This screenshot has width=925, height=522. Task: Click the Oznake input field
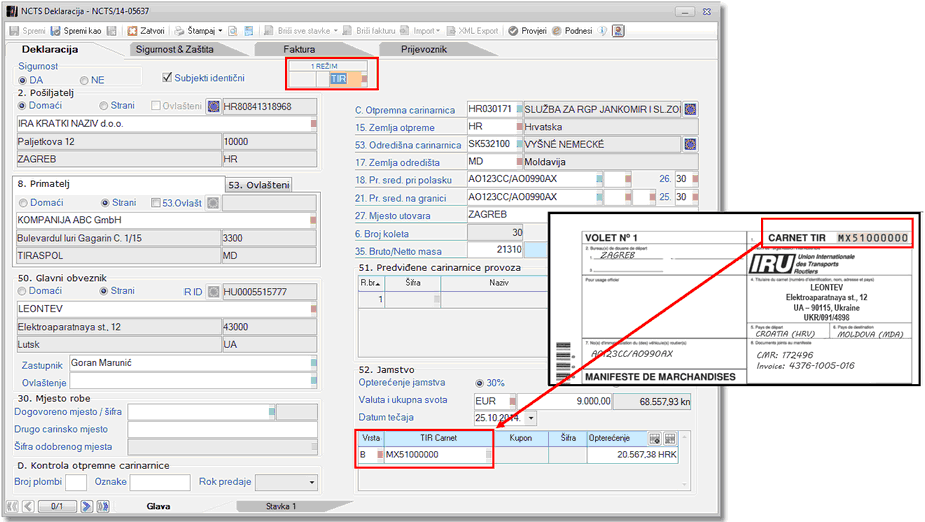pyautogui.click(x=160, y=482)
